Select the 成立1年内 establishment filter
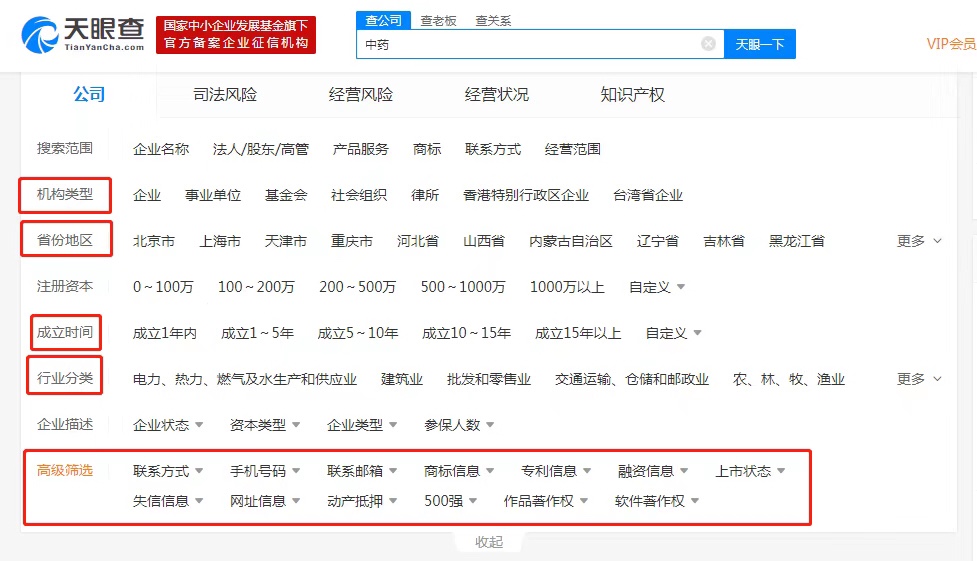This screenshot has width=977, height=561. coord(165,333)
